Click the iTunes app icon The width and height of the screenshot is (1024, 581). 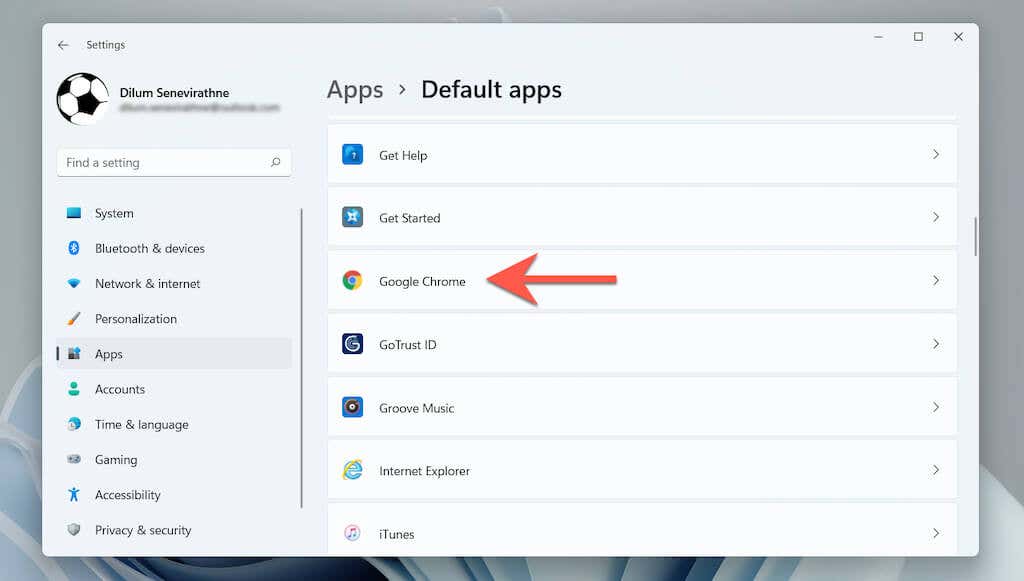coord(352,534)
